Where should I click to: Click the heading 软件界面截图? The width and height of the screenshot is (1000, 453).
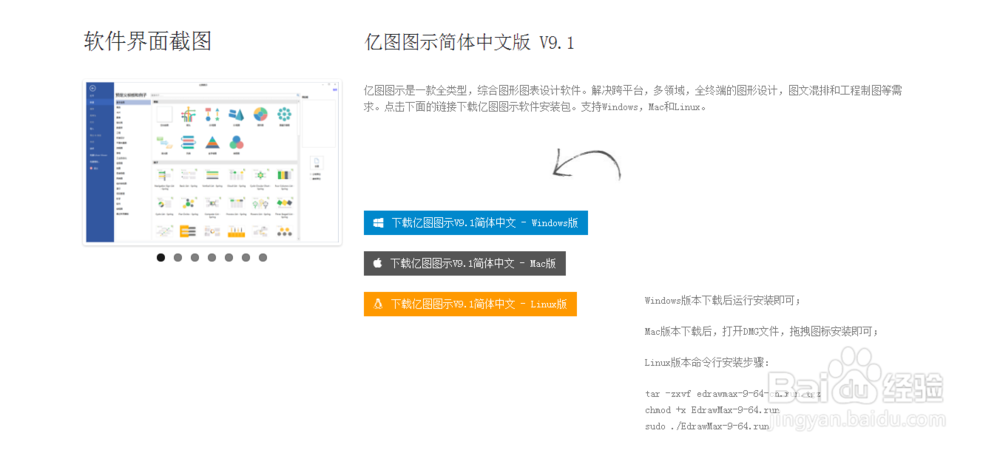[147, 41]
